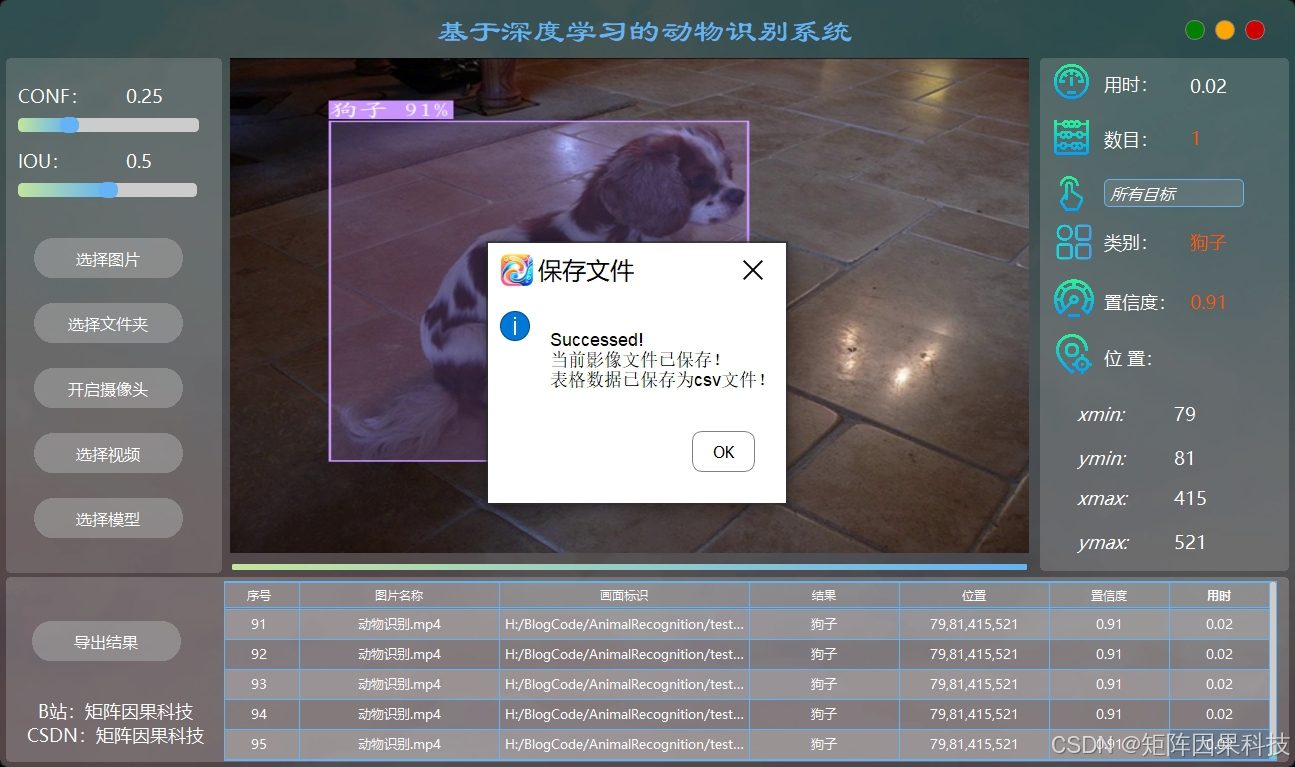1295x767 pixels.
Task: Select the row number 91 cell
Action: click(x=259, y=624)
